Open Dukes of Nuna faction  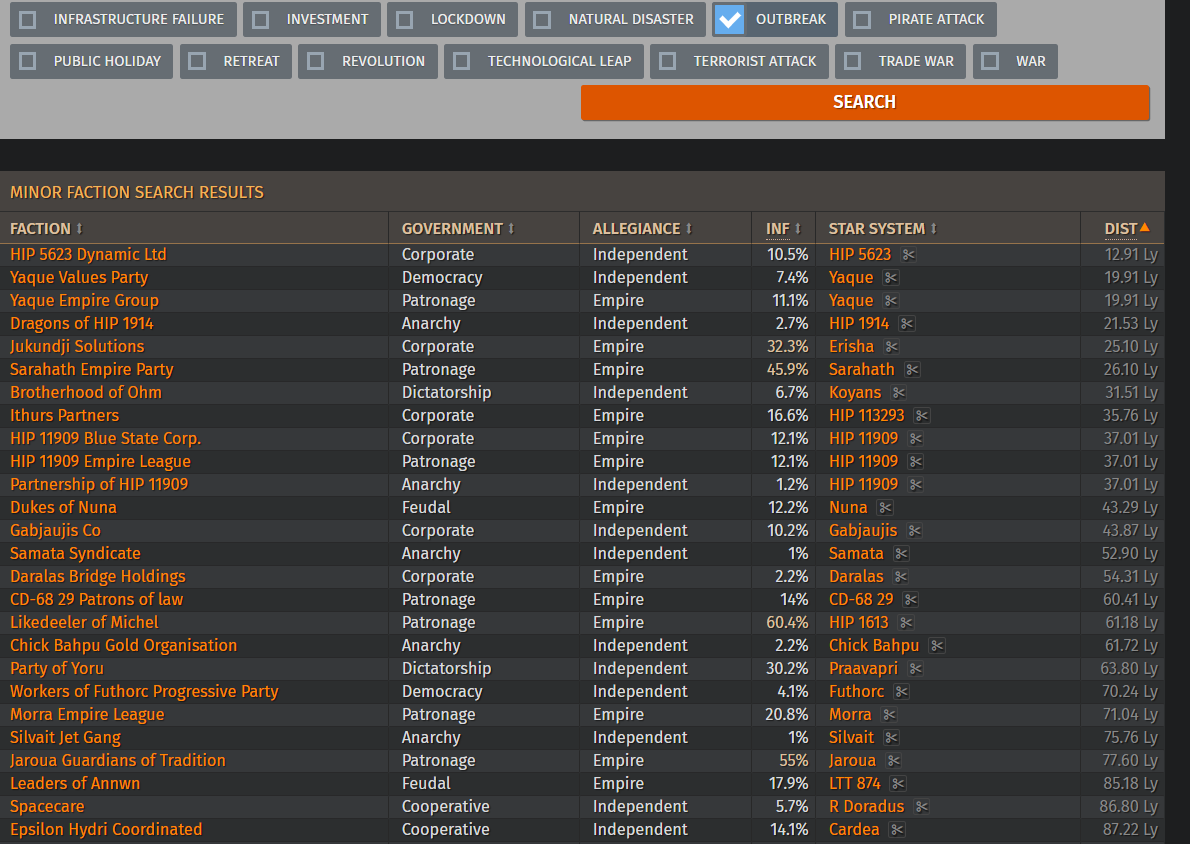tap(63, 508)
